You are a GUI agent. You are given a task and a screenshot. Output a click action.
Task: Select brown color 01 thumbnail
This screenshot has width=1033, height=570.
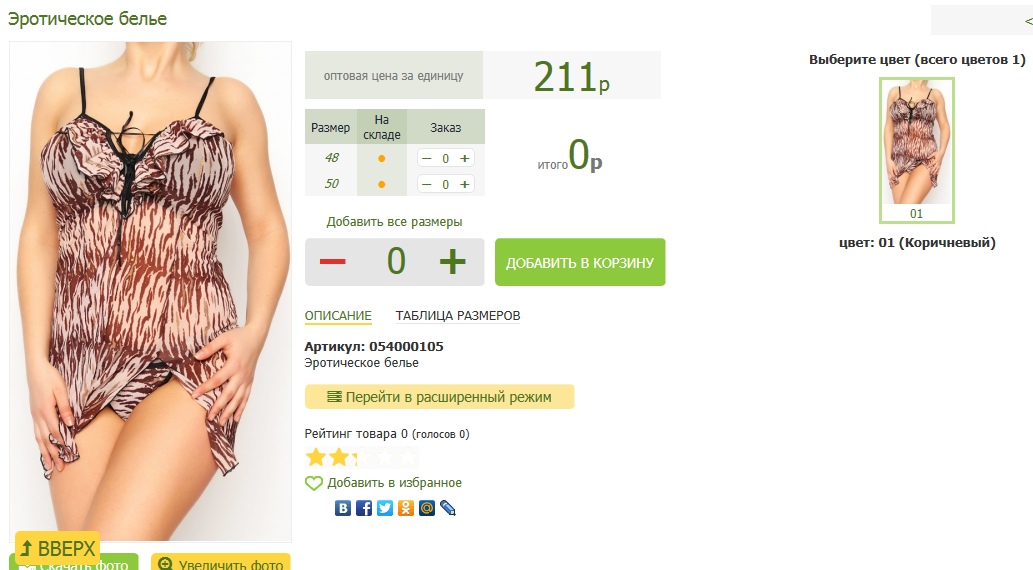916,150
